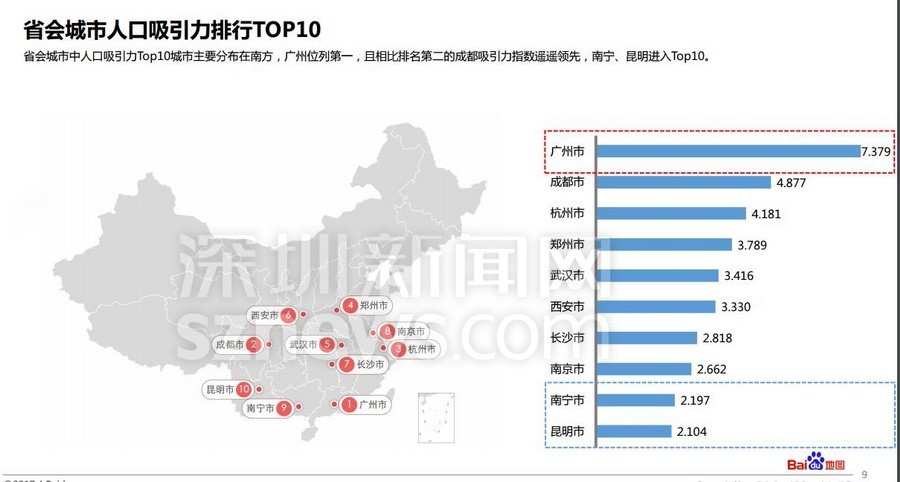
Task: Click the number 8 marker beside 南京市
Action: click(386, 331)
